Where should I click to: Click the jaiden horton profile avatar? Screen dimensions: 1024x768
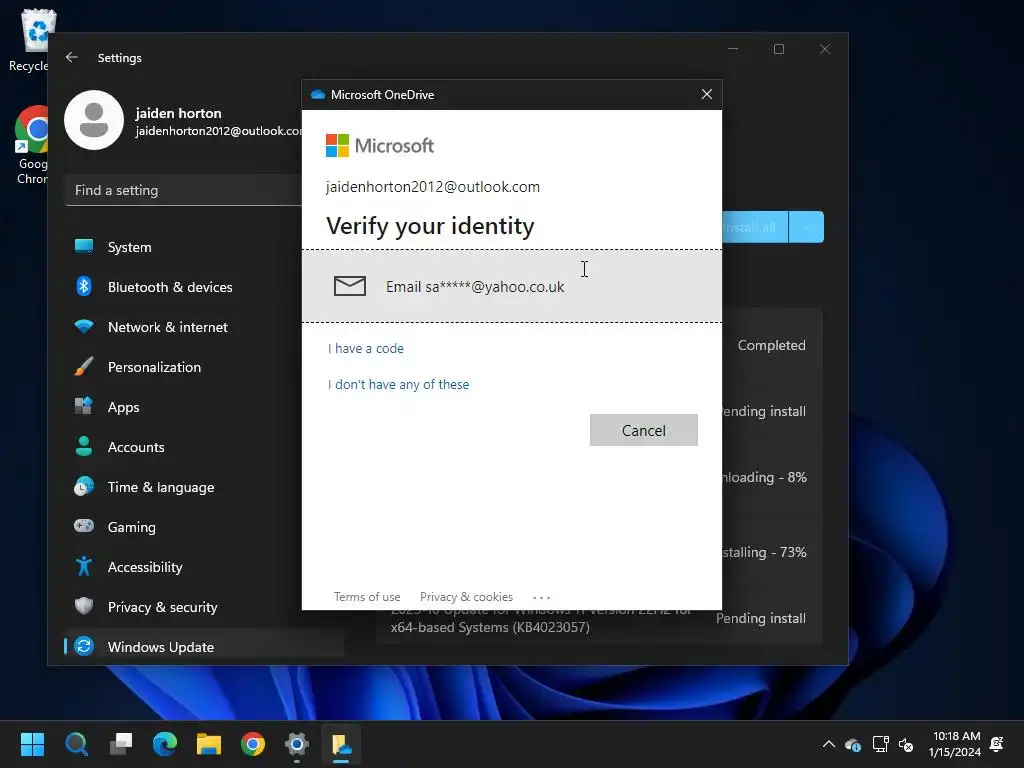94,120
